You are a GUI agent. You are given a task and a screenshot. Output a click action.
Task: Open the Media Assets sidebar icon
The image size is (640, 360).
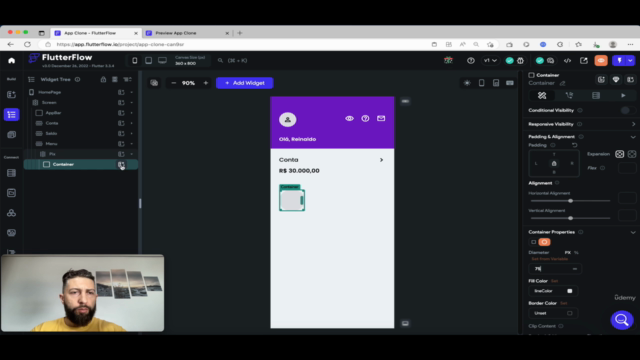pos(11,233)
